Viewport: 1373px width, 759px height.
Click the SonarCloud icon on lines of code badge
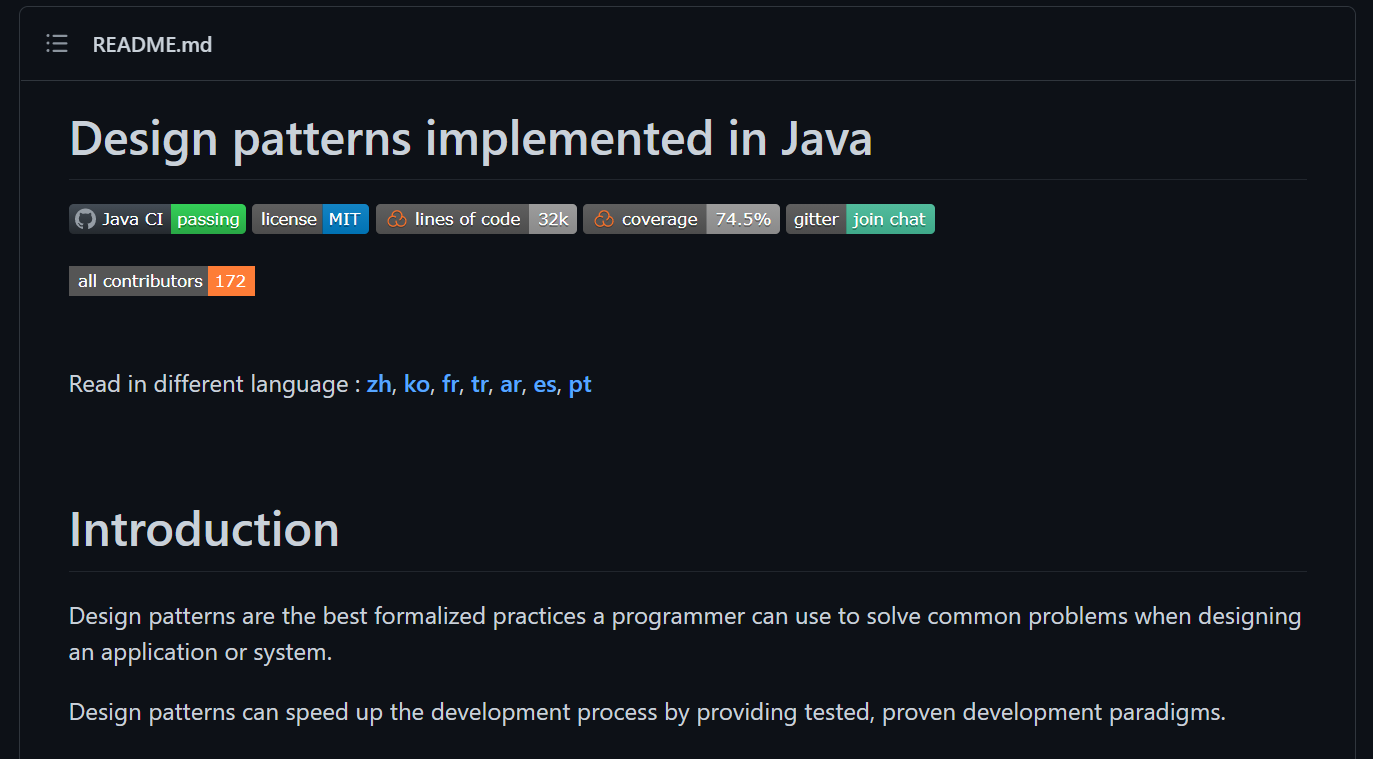[x=397, y=219]
